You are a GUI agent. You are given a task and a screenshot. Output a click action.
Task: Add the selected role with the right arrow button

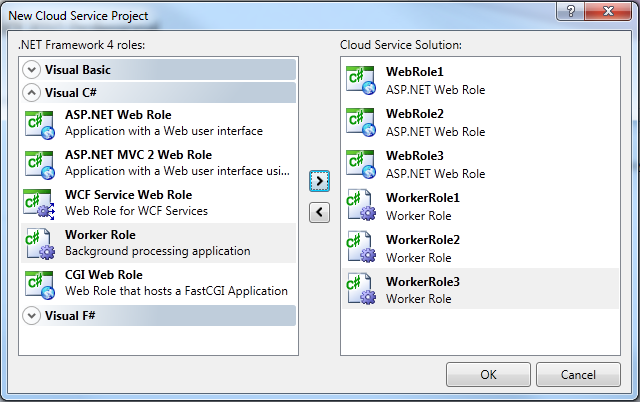(x=319, y=180)
